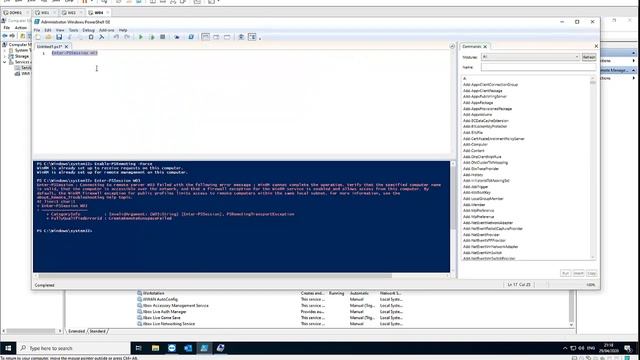The height and width of the screenshot is (360, 640).
Task: Open the View menu in PowerShell ISE
Action: tap(60, 30)
